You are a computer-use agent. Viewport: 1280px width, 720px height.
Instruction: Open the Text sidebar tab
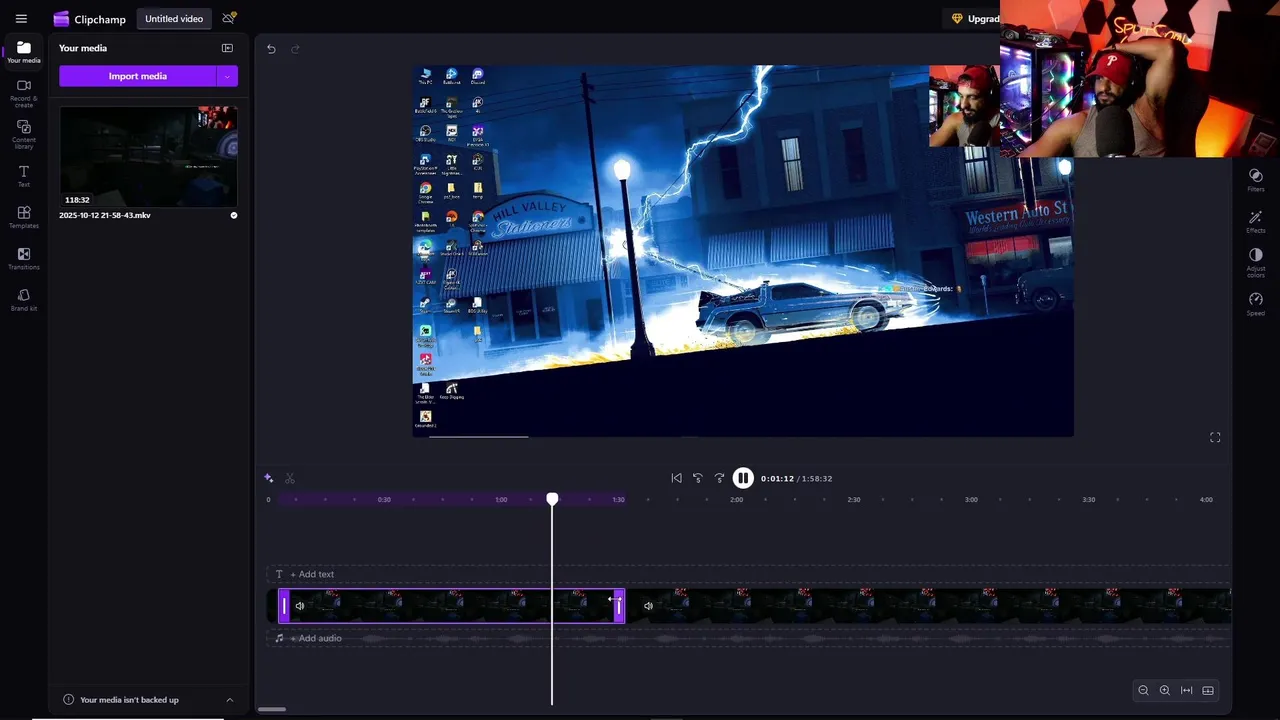click(x=24, y=176)
